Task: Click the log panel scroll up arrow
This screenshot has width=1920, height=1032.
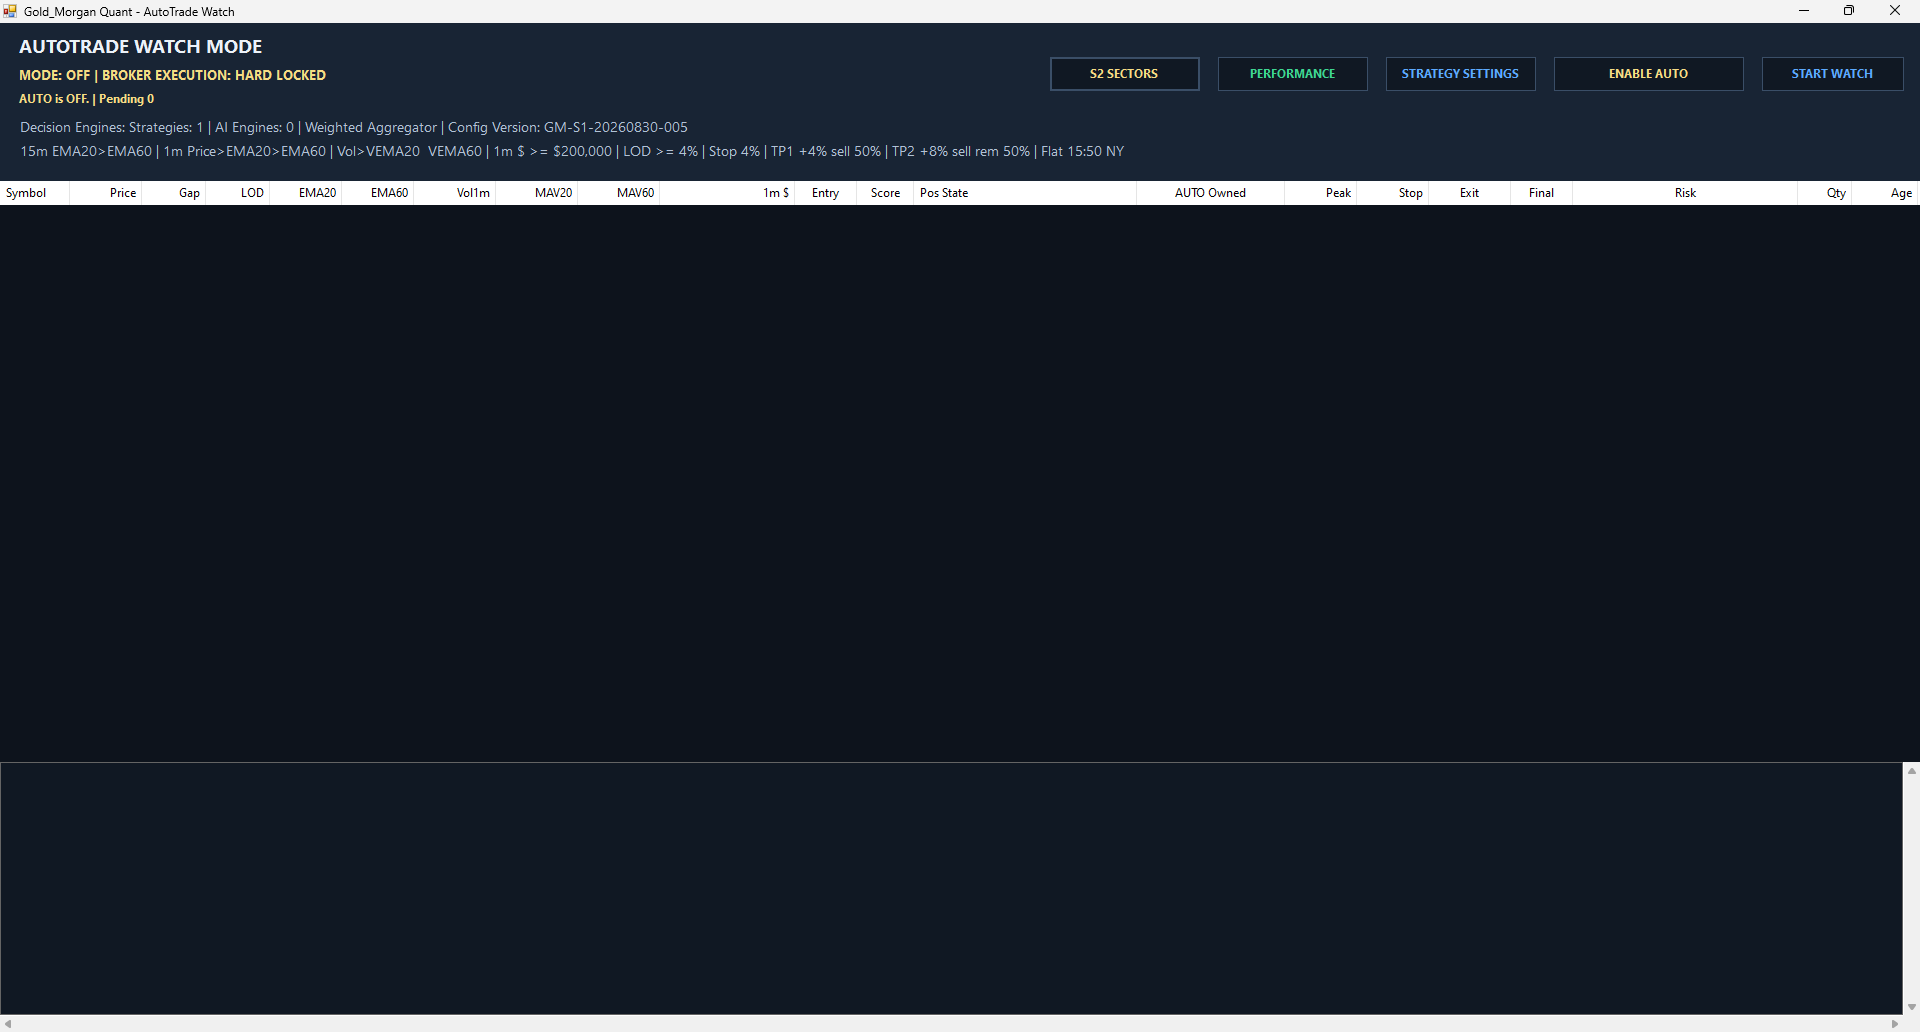Action: coord(1911,771)
